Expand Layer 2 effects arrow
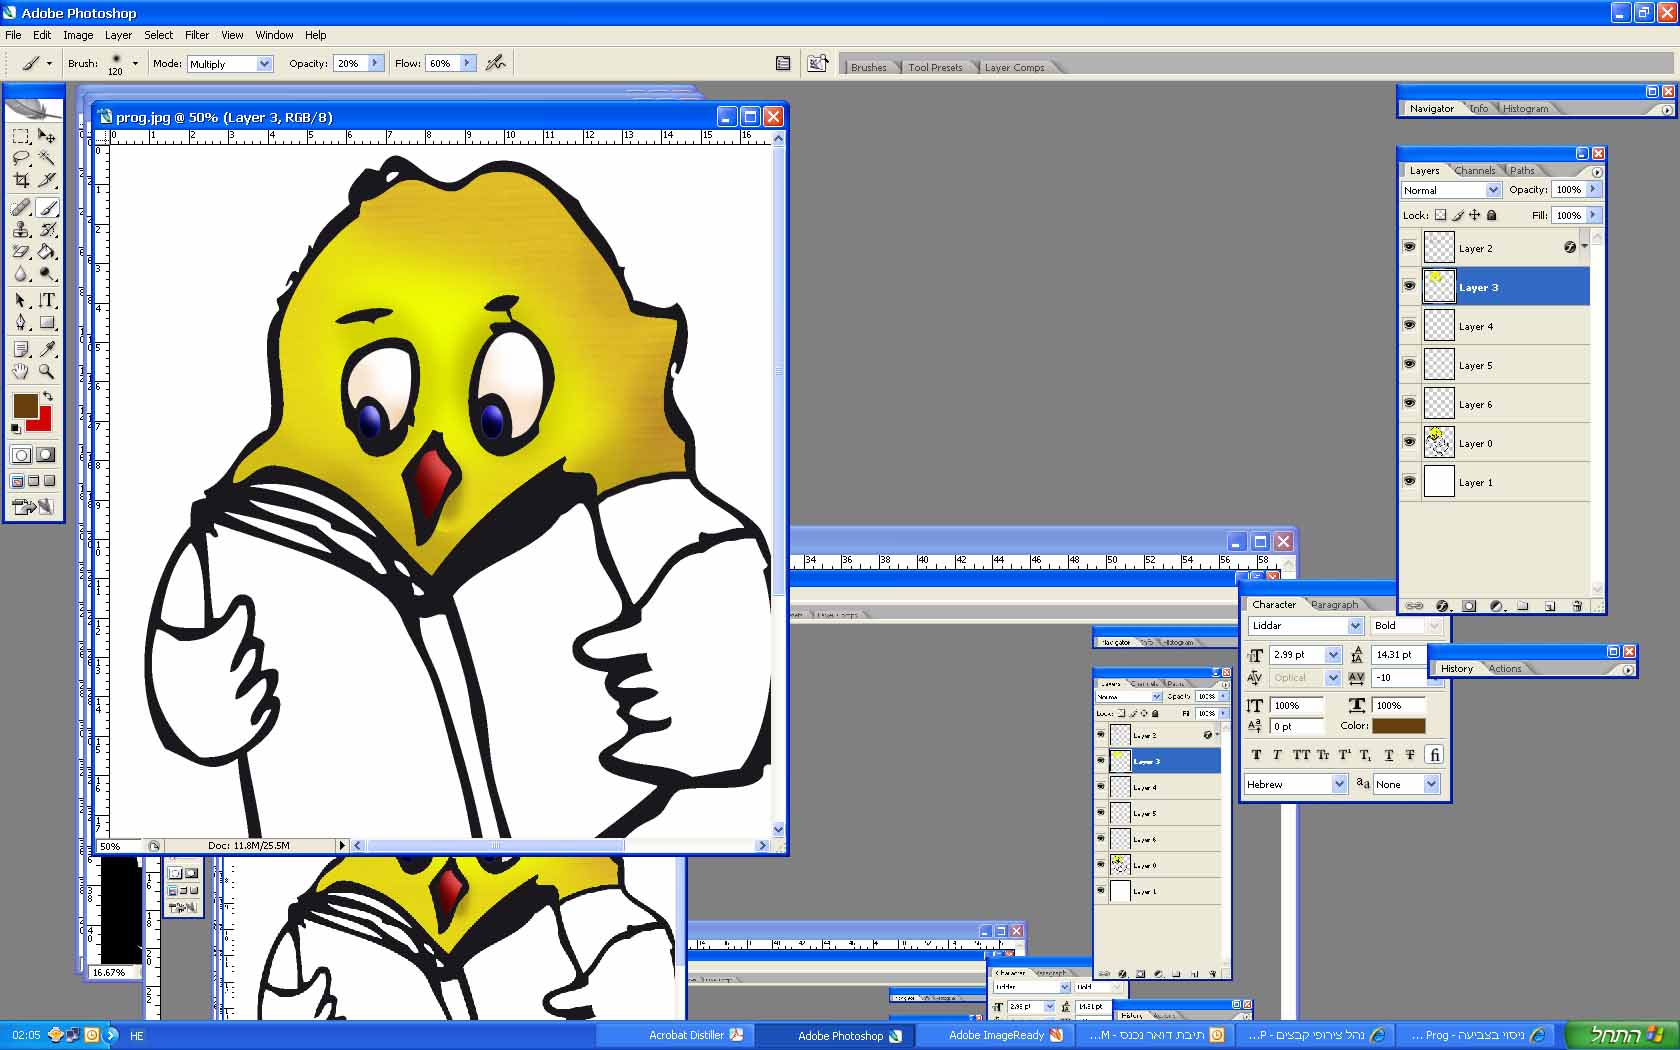The width and height of the screenshot is (1680, 1050). [1585, 246]
